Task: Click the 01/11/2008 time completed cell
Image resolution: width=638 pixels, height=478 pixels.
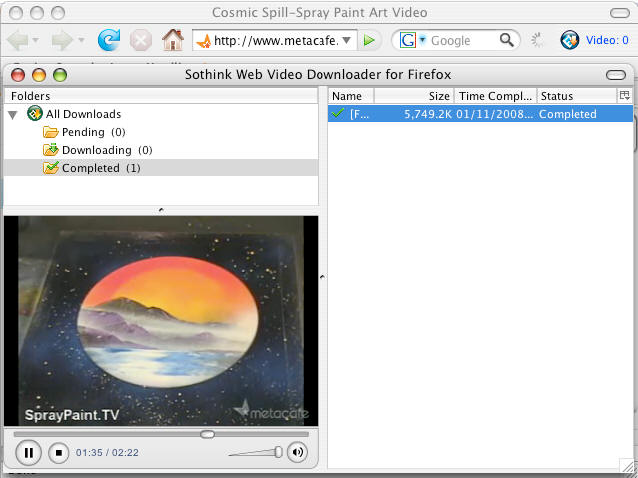Action: coord(495,114)
